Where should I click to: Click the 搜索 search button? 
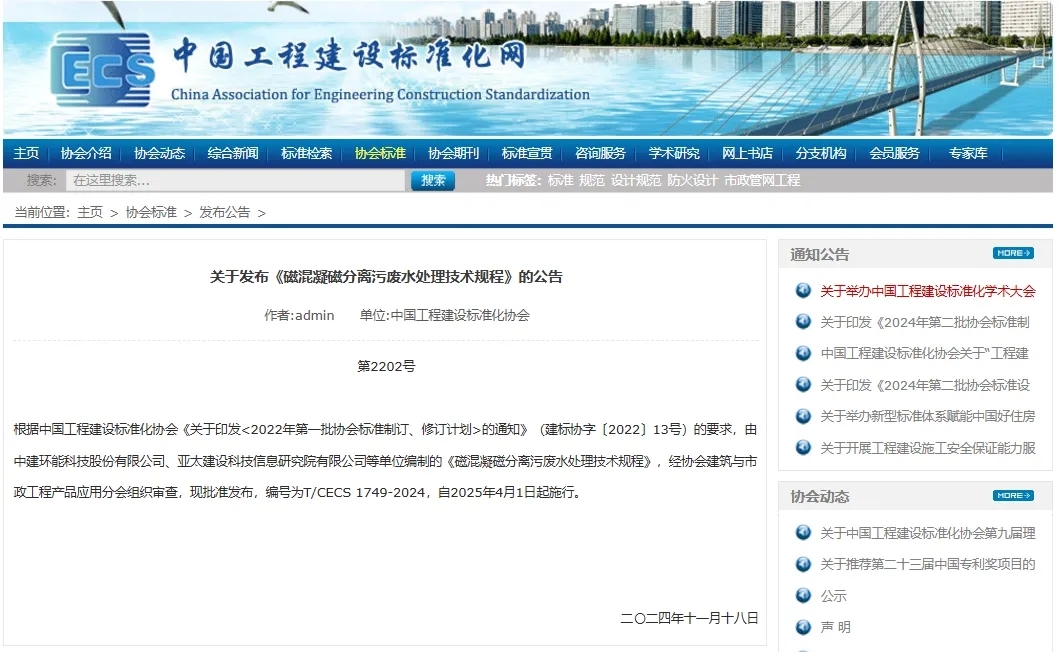(x=432, y=181)
